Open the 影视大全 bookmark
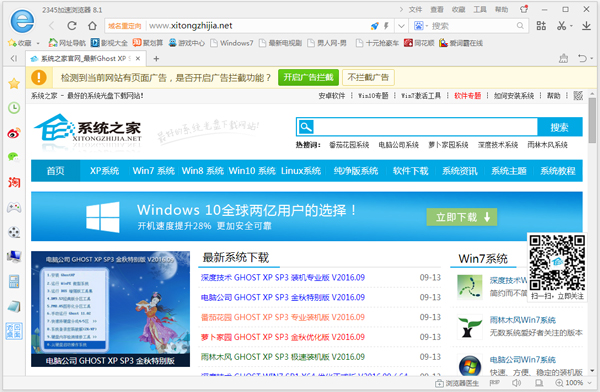The image size is (600, 392). coord(109,43)
